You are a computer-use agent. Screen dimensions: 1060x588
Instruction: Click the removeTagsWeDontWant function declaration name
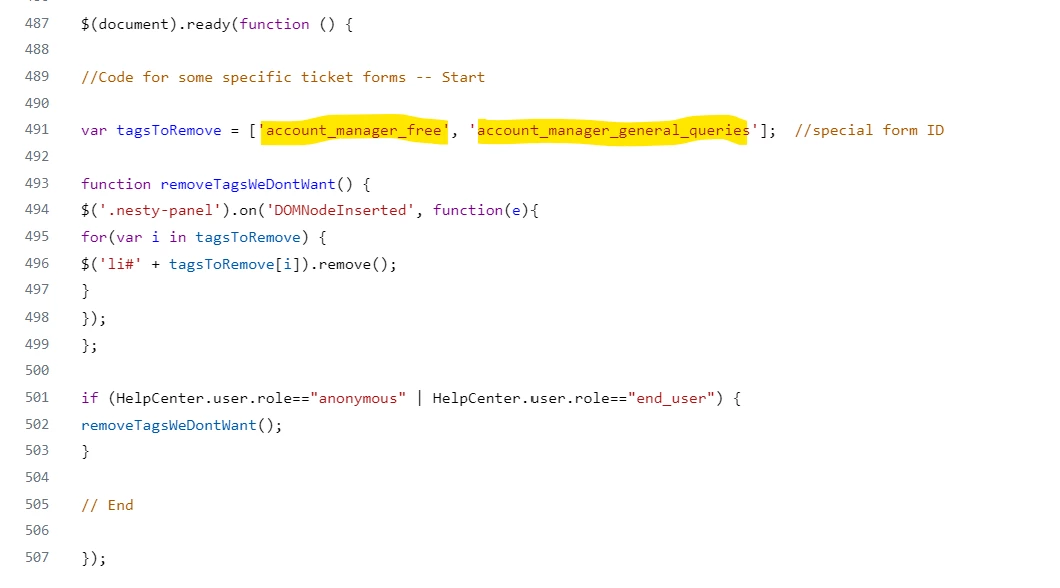[247, 185]
